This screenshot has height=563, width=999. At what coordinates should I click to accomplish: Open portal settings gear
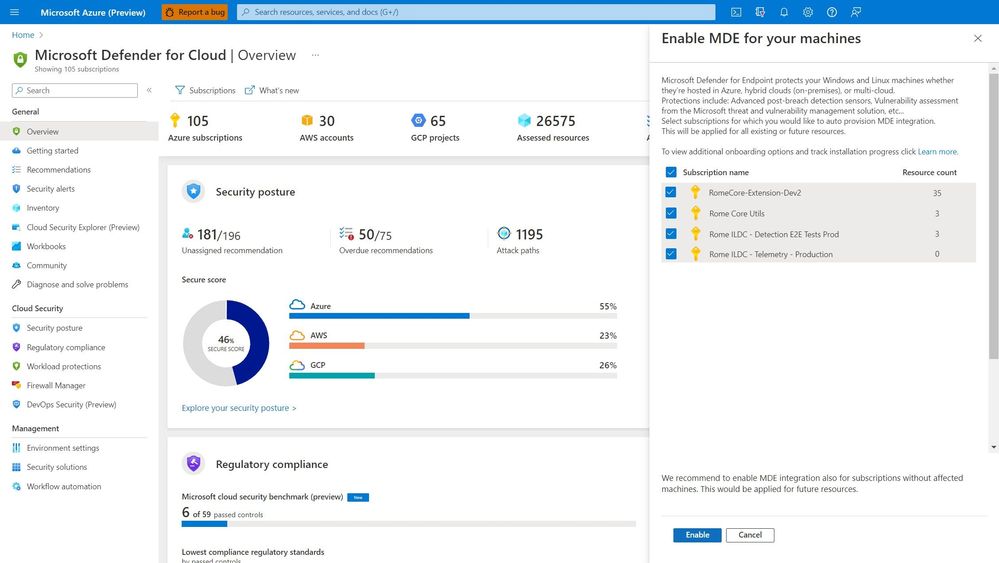tap(808, 12)
